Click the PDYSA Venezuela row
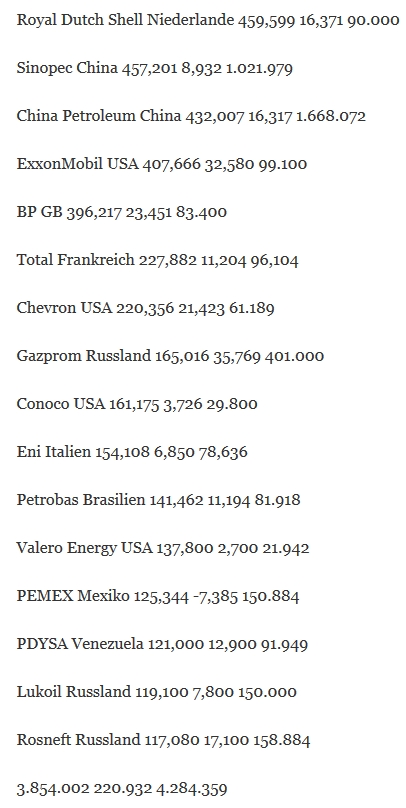406x808 pixels. pyautogui.click(x=162, y=644)
